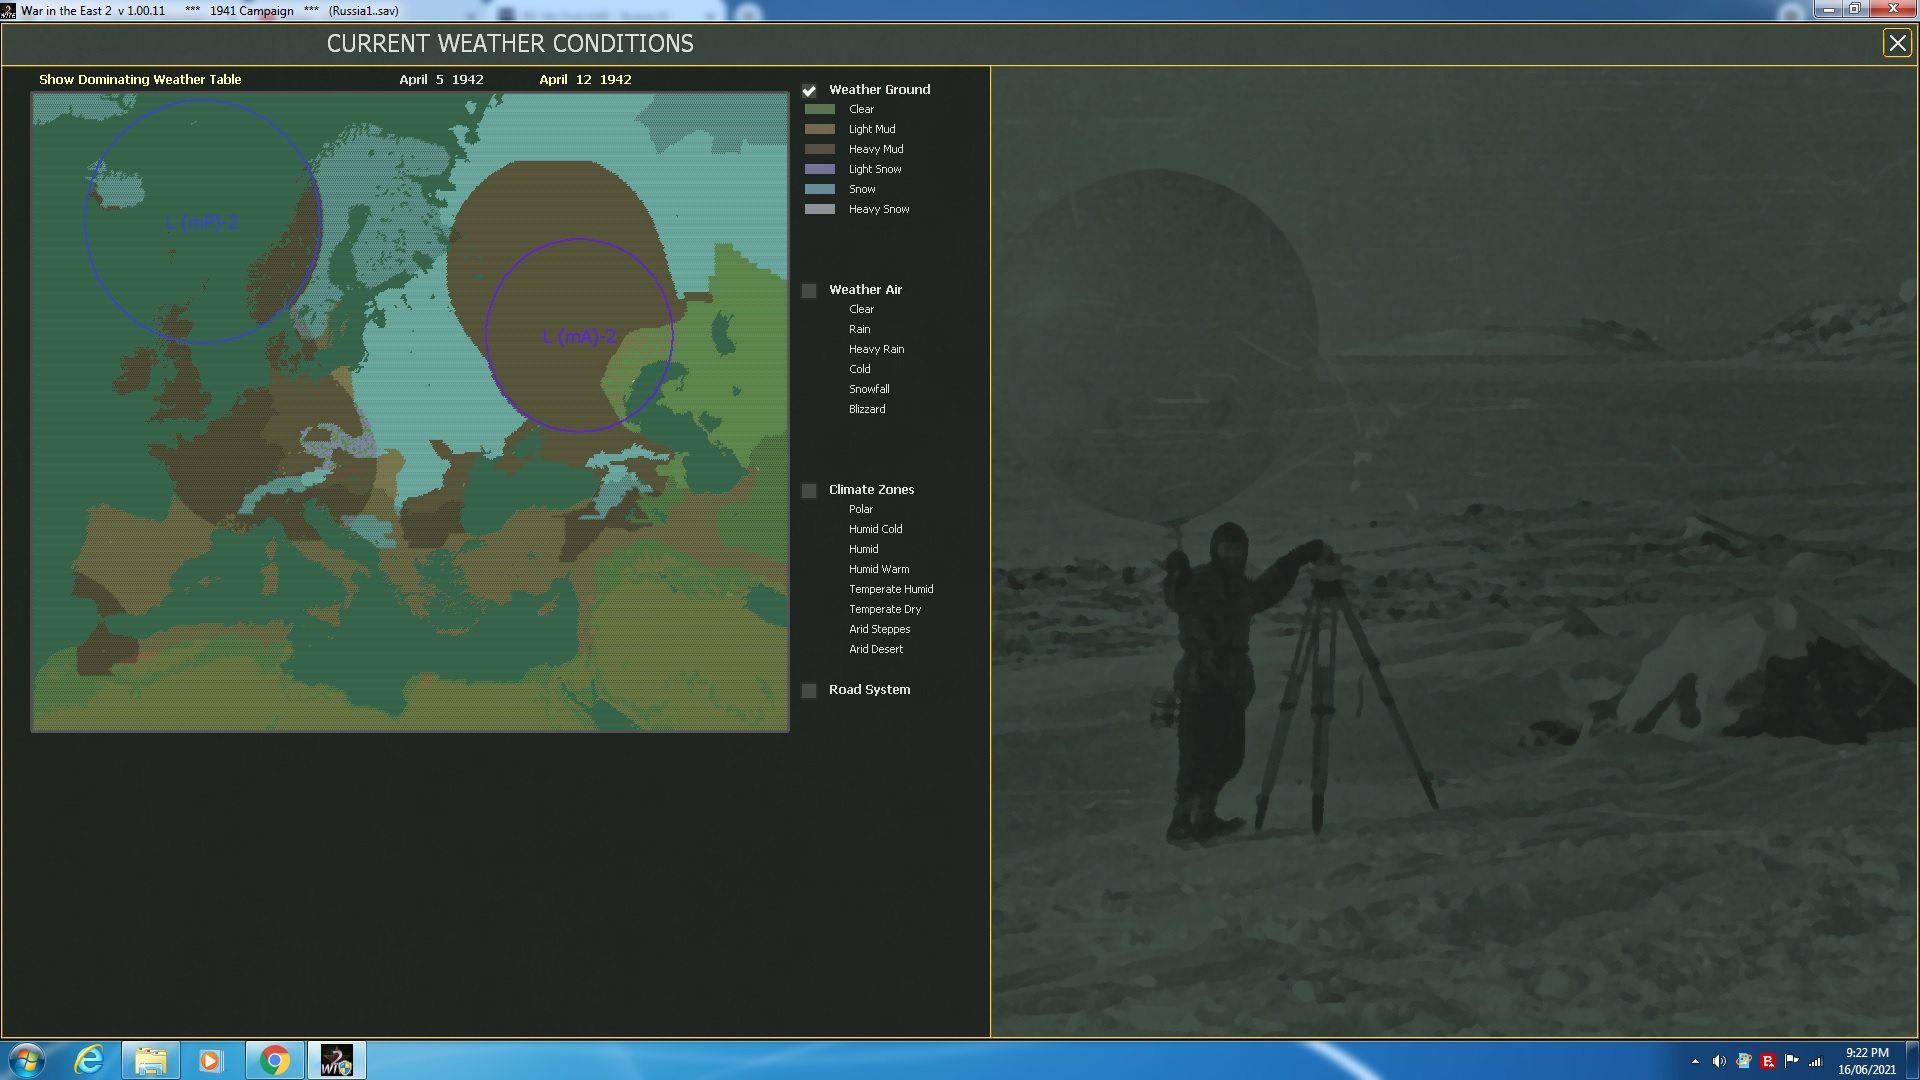This screenshot has width=1920, height=1080.
Task: Click the War in the East taskbar icon
Action: click(x=336, y=1060)
